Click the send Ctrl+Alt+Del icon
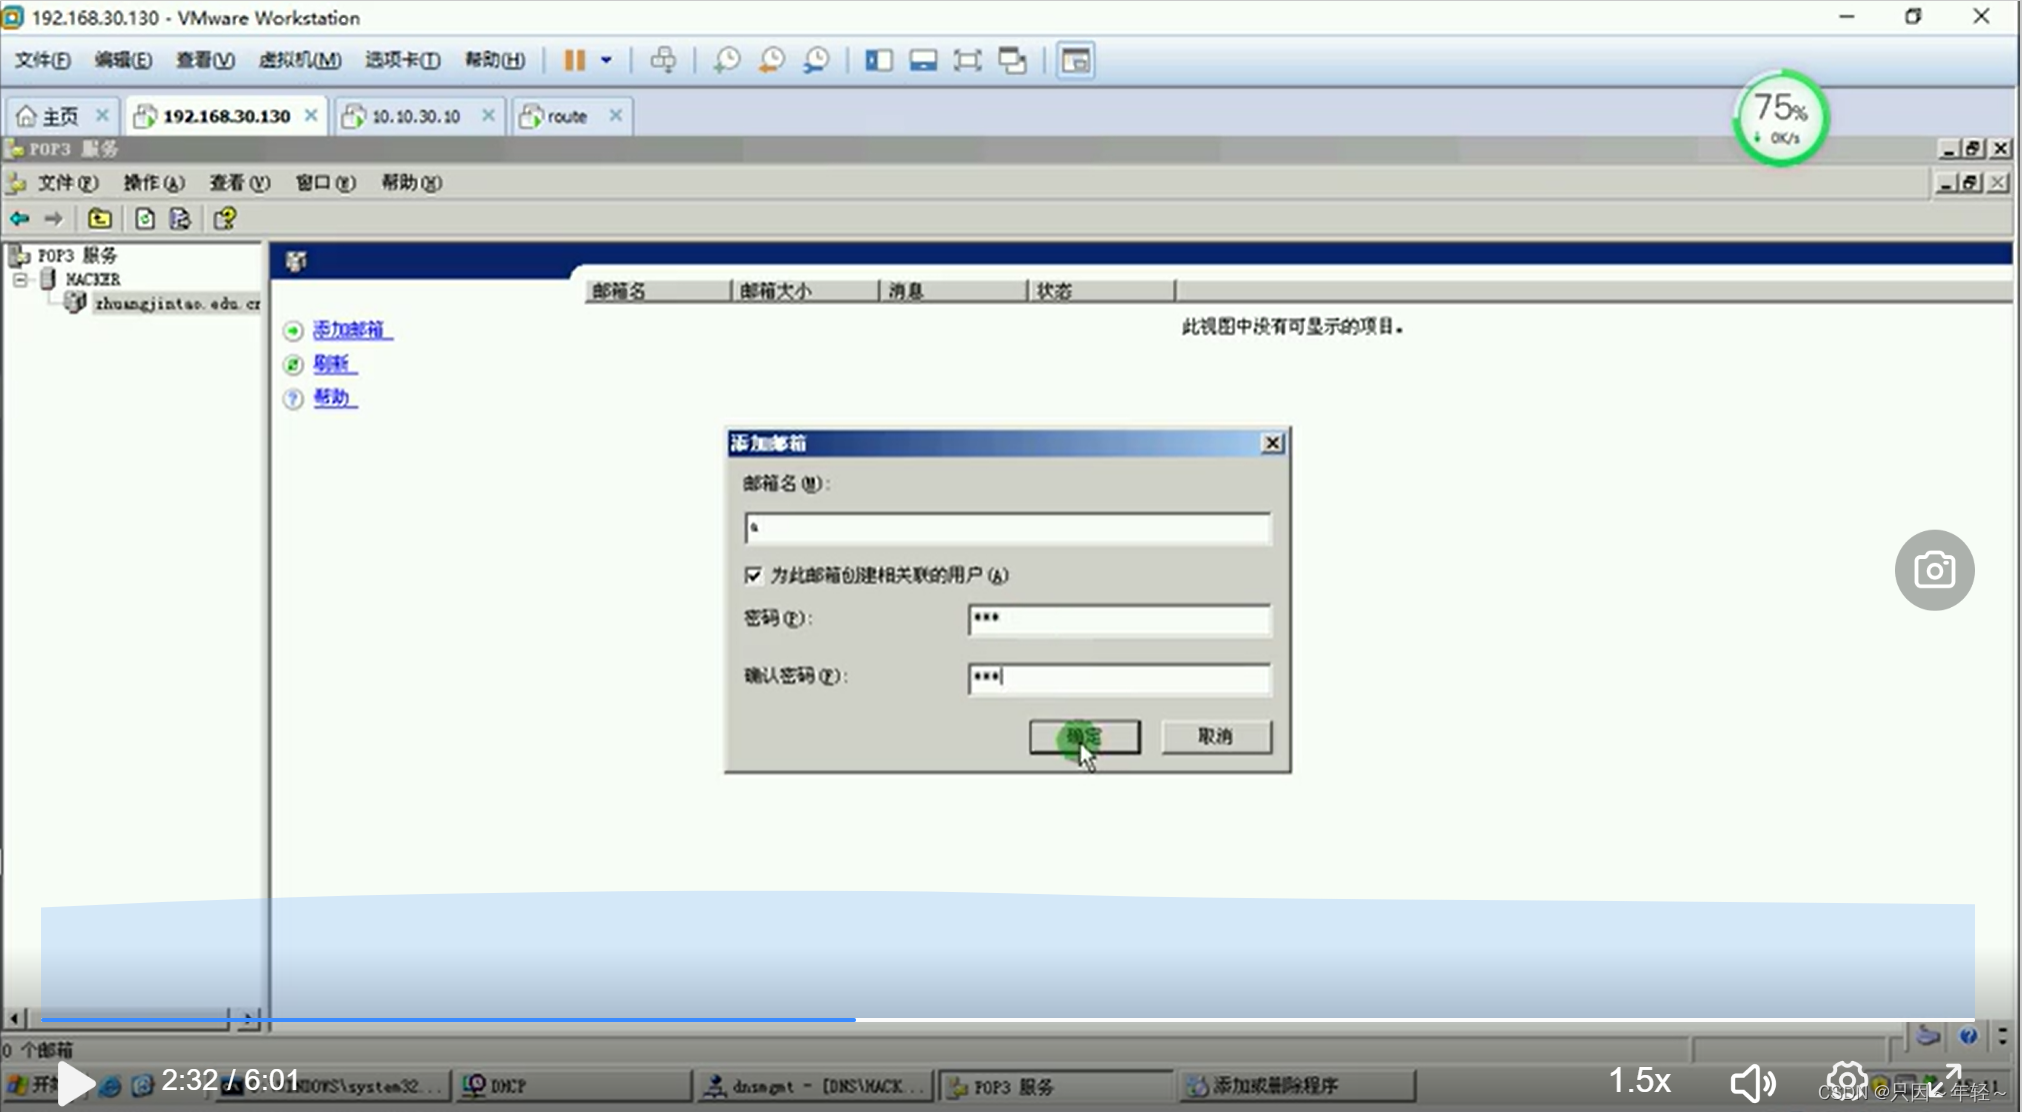 pyautogui.click(x=663, y=60)
